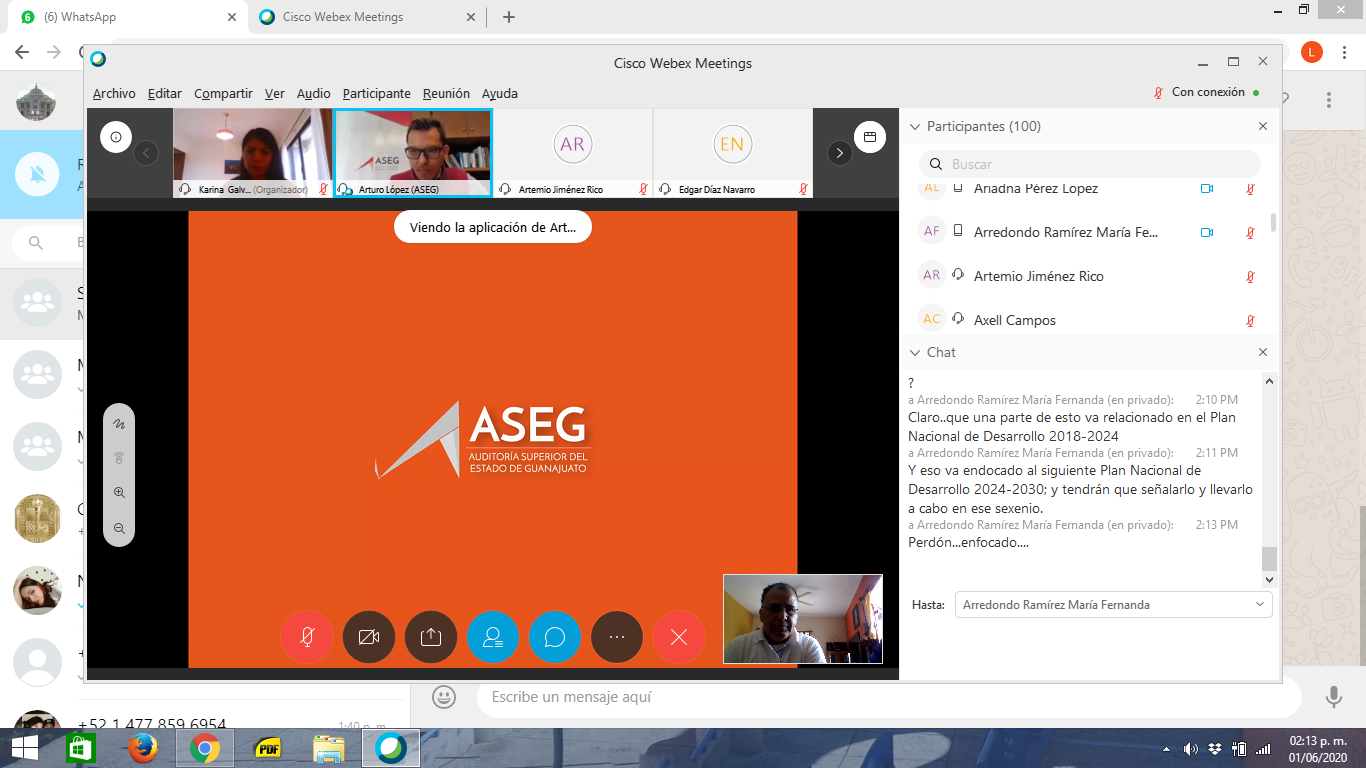Open Windows Start menu

(x=24, y=747)
